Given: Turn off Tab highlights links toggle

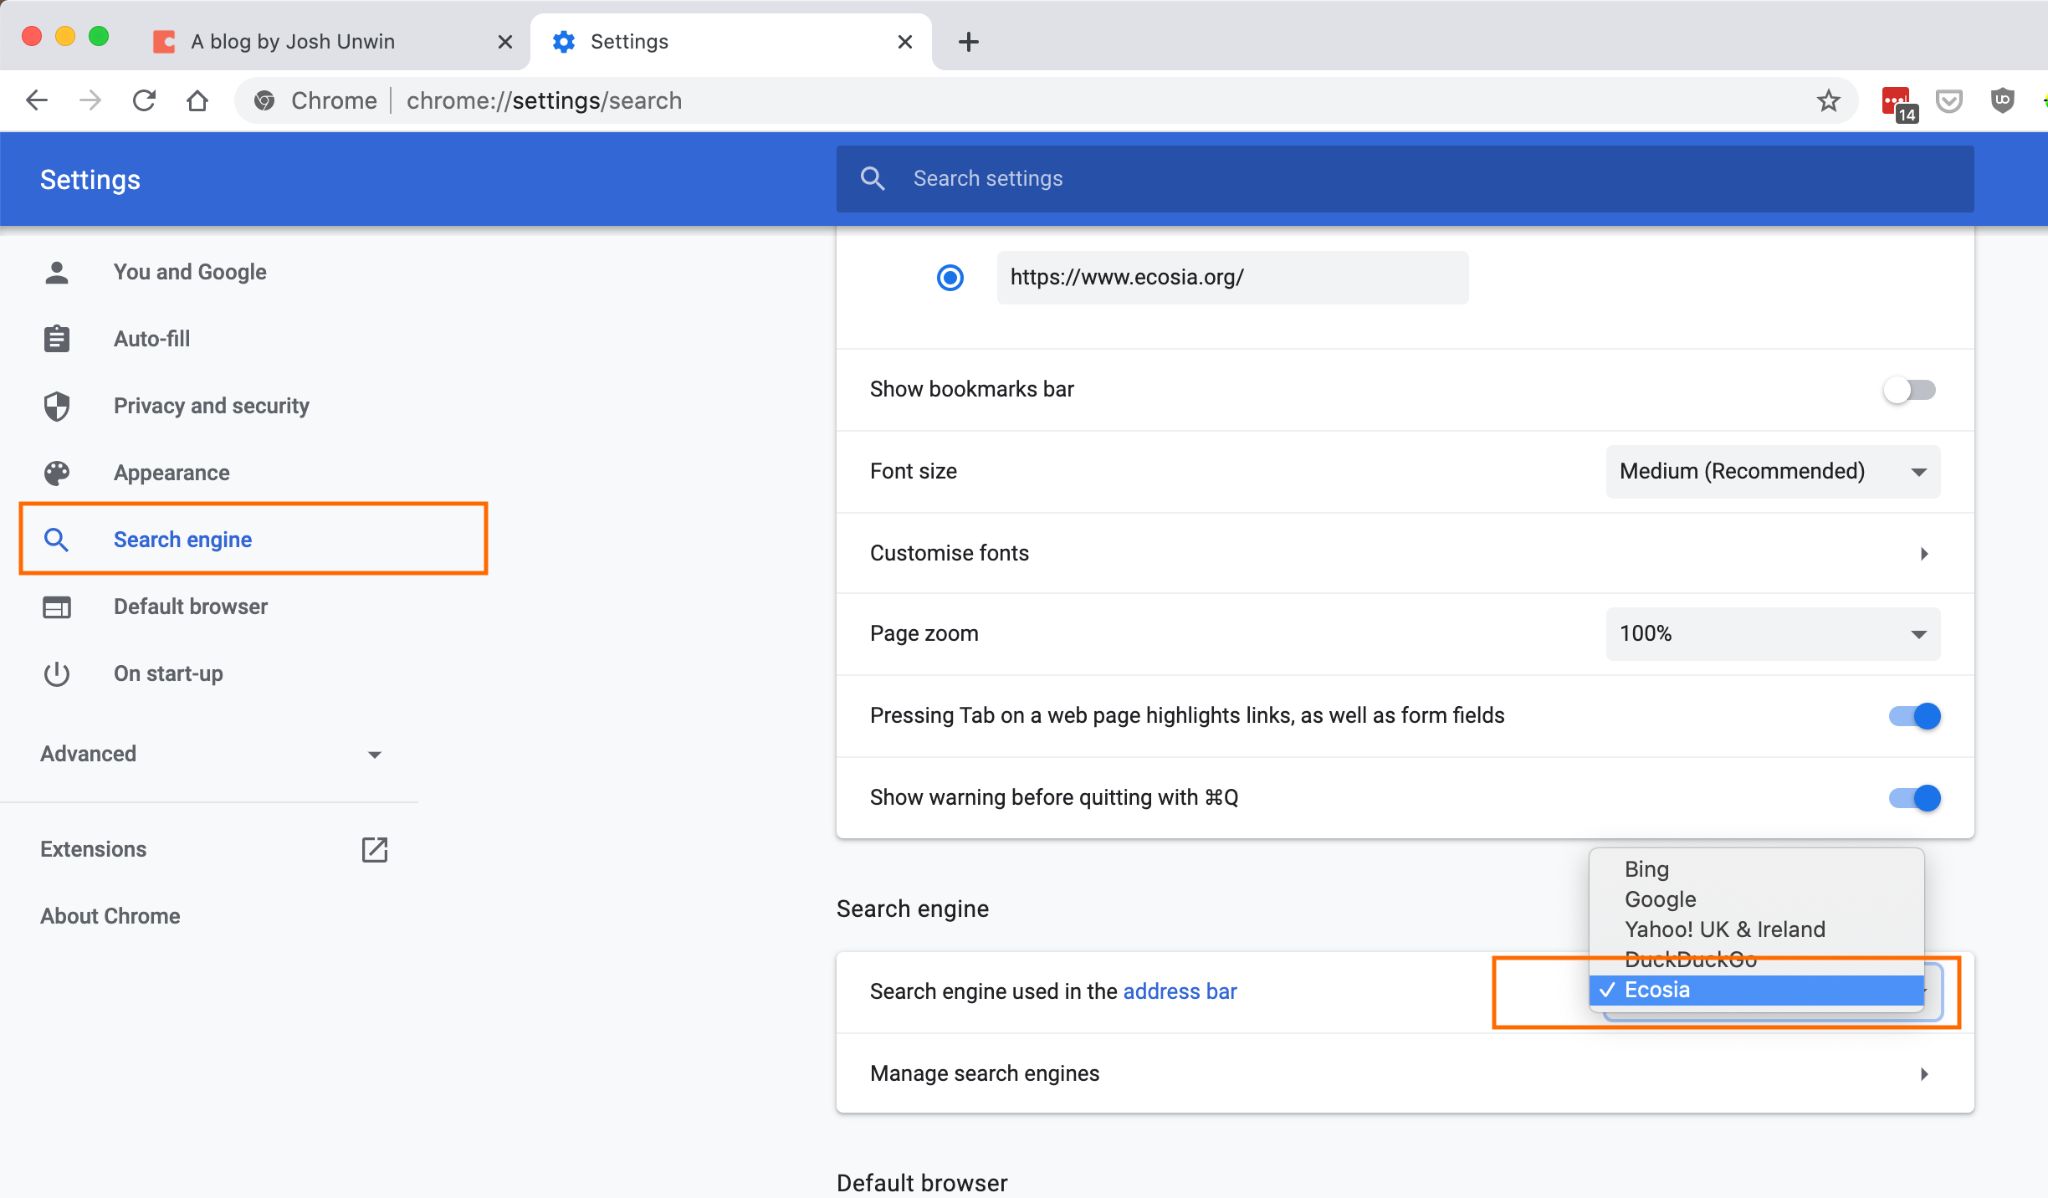Looking at the screenshot, I should click(x=1914, y=716).
